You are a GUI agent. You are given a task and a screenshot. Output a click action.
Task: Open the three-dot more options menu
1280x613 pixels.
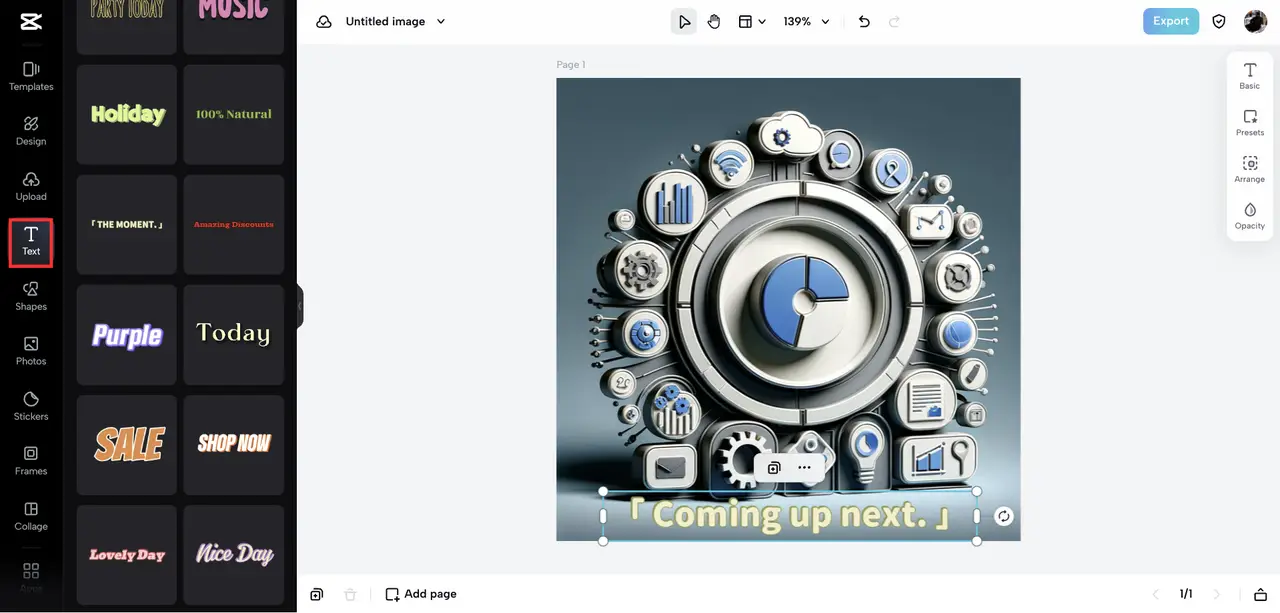click(804, 467)
